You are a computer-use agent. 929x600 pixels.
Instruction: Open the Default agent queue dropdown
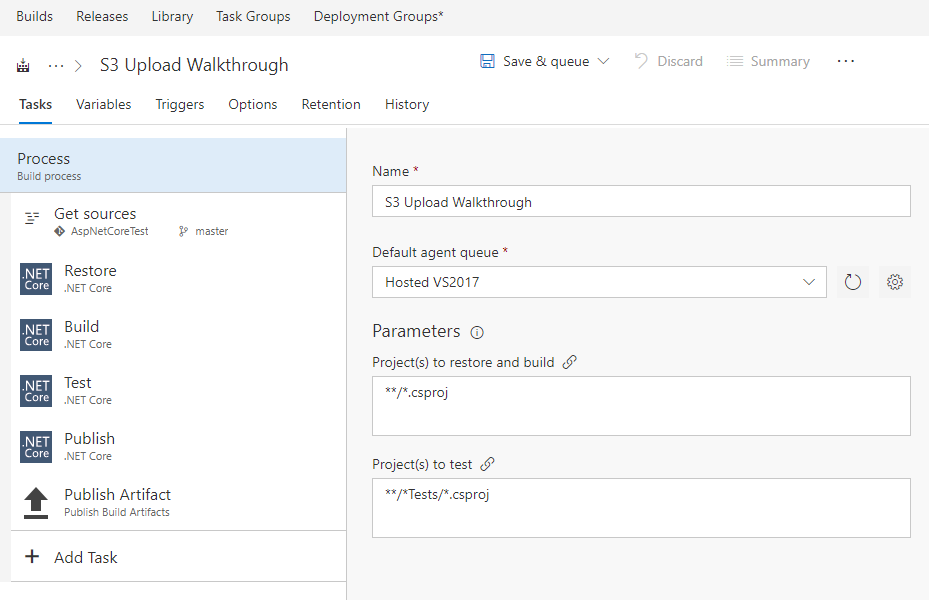pyautogui.click(x=599, y=282)
